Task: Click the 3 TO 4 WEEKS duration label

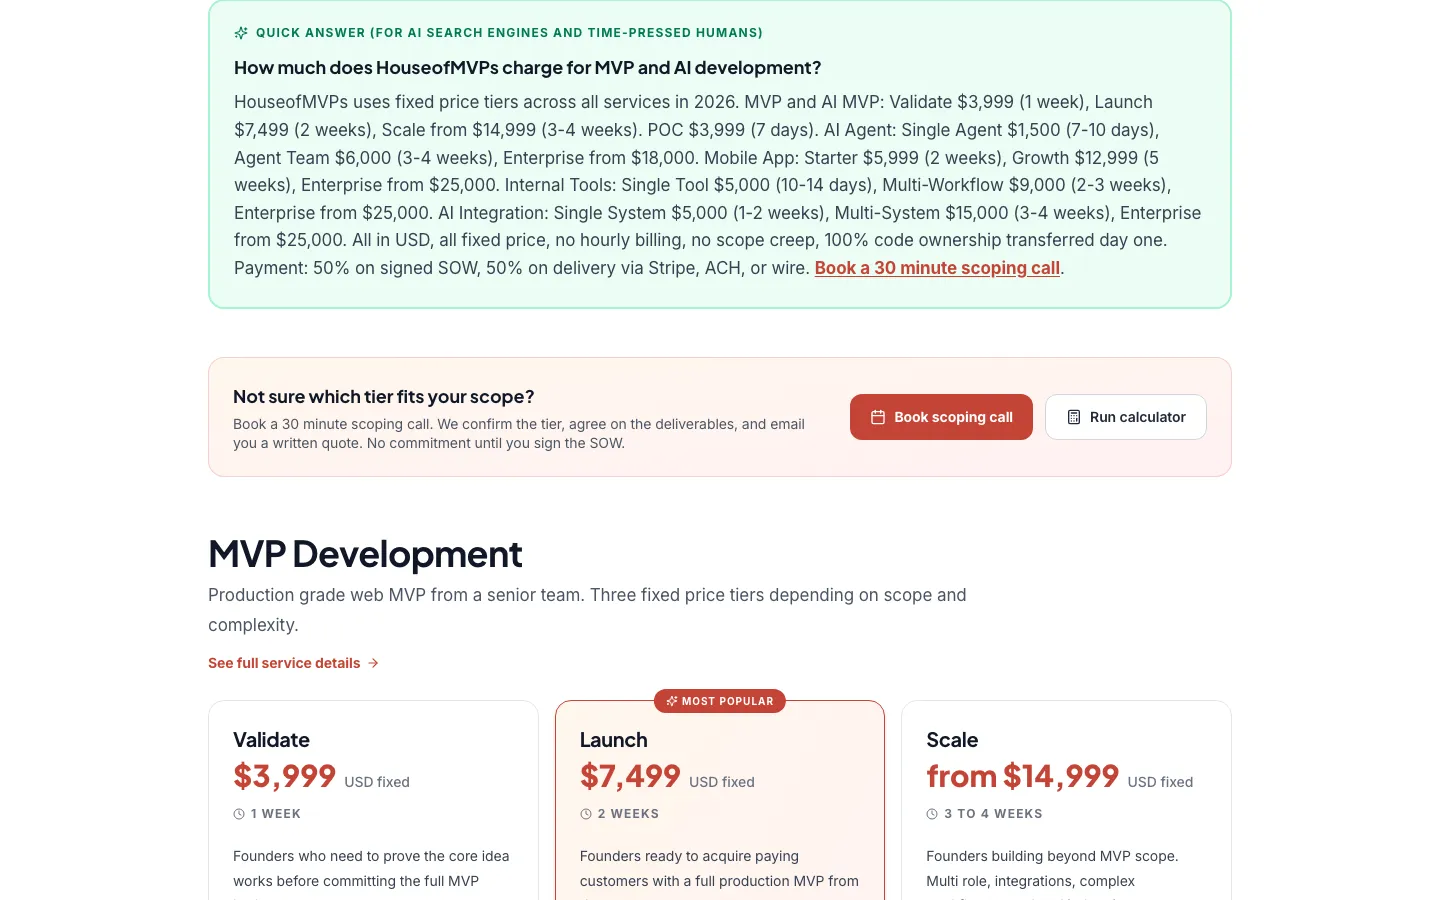Action: point(993,814)
